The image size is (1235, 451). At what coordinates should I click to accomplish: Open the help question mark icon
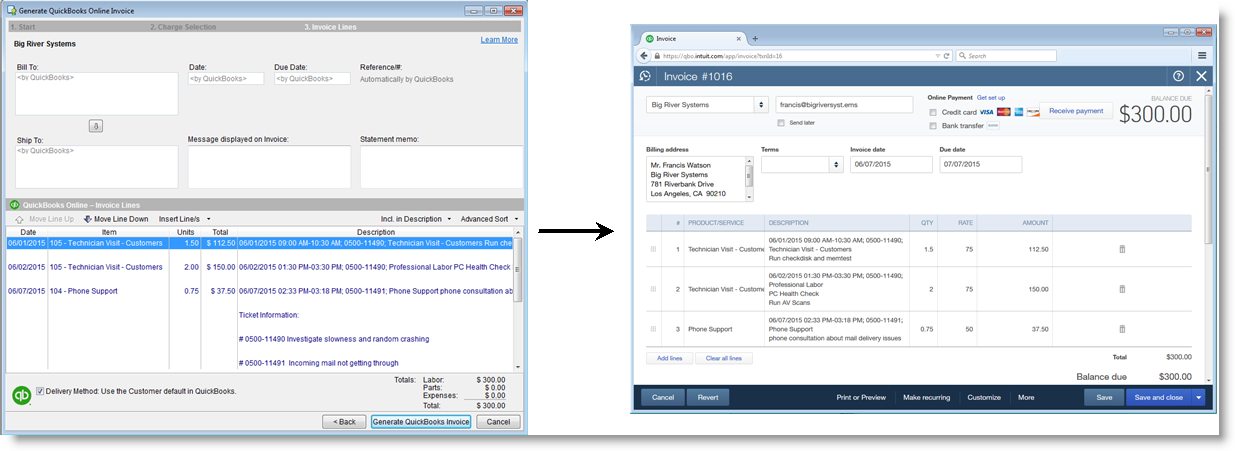pyautogui.click(x=1178, y=76)
